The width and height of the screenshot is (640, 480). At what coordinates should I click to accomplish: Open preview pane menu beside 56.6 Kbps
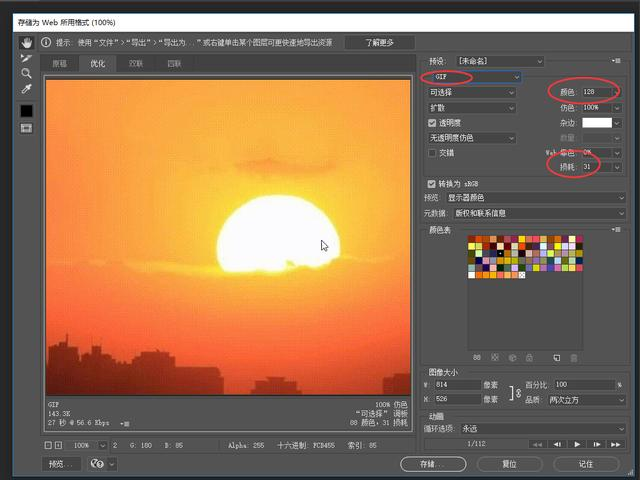click(125, 424)
